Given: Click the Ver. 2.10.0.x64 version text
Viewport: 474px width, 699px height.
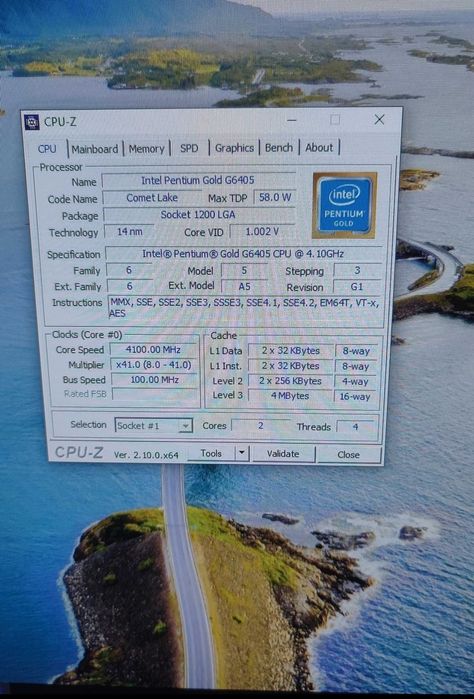Looking at the screenshot, I should 146,455.
